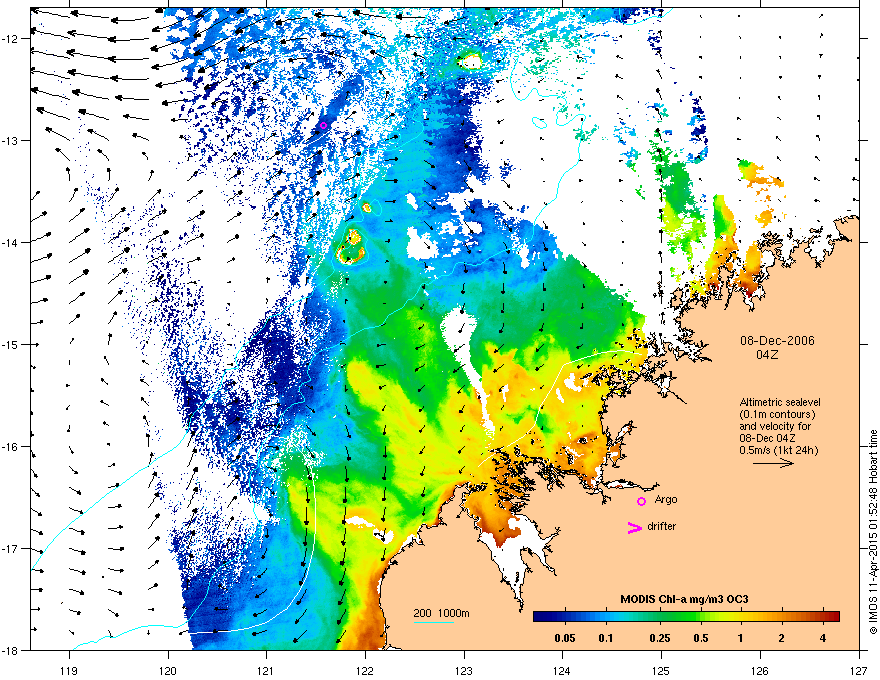Click the 04Z time label
Viewport: 880px width, 680px height.
pyautogui.click(x=767, y=355)
